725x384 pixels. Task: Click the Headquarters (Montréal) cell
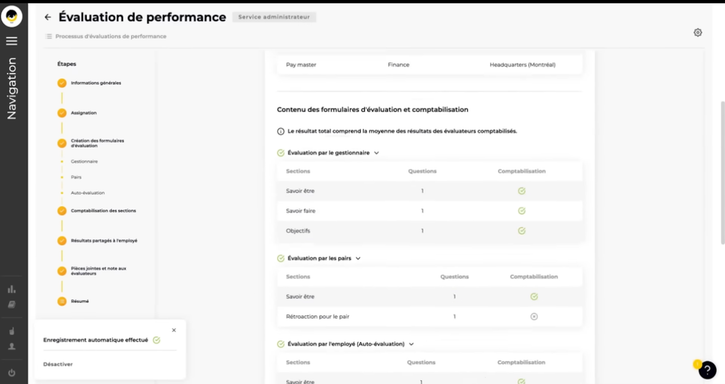(522, 65)
